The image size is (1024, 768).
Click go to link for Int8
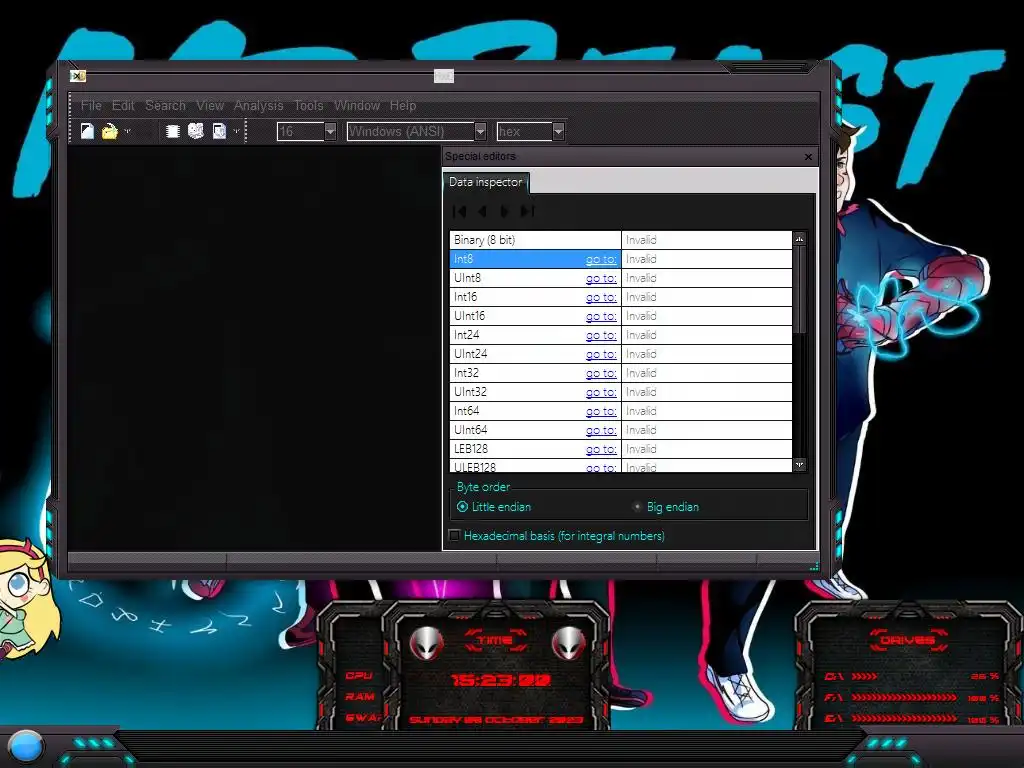click(x=601, y=259)
